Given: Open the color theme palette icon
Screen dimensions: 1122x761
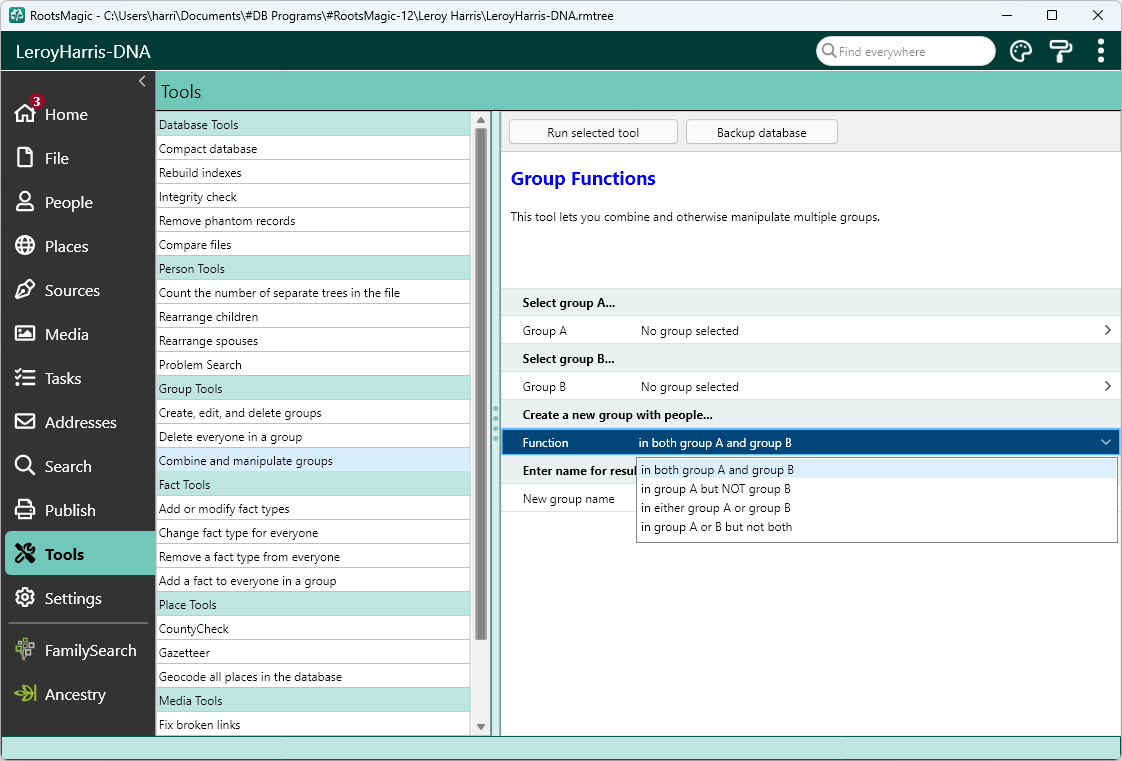Looking at the screenshot, I should (1020, 51).
